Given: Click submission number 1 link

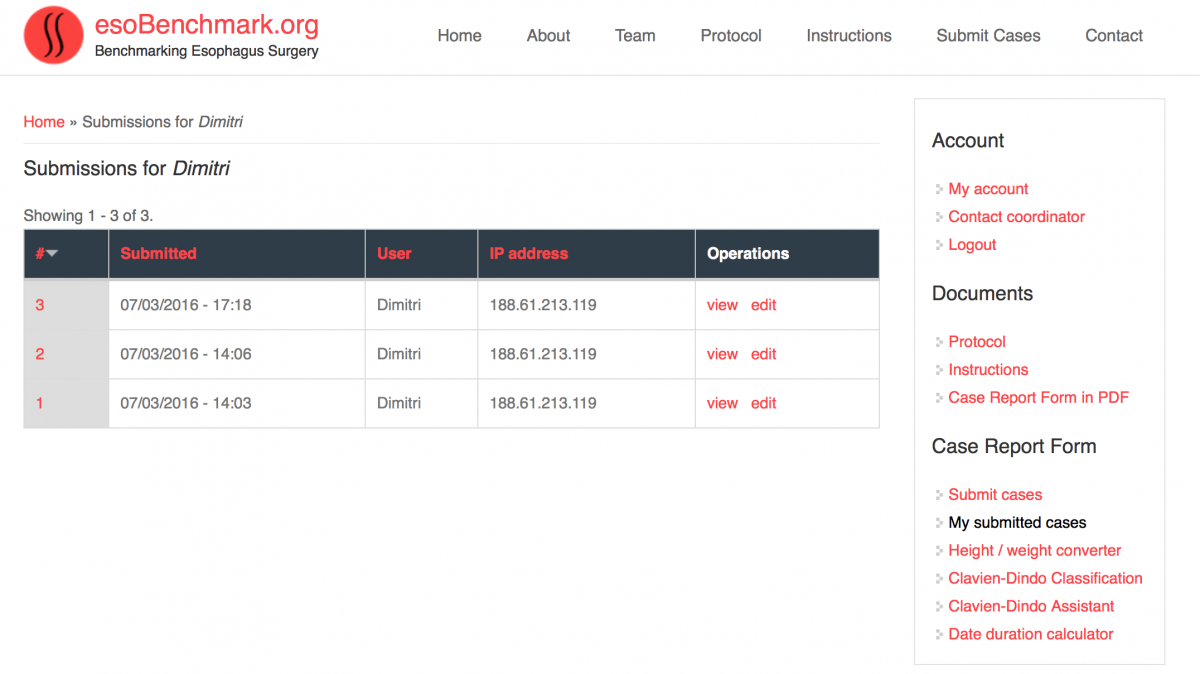Looking at the screenshot, I should (40, 403).
